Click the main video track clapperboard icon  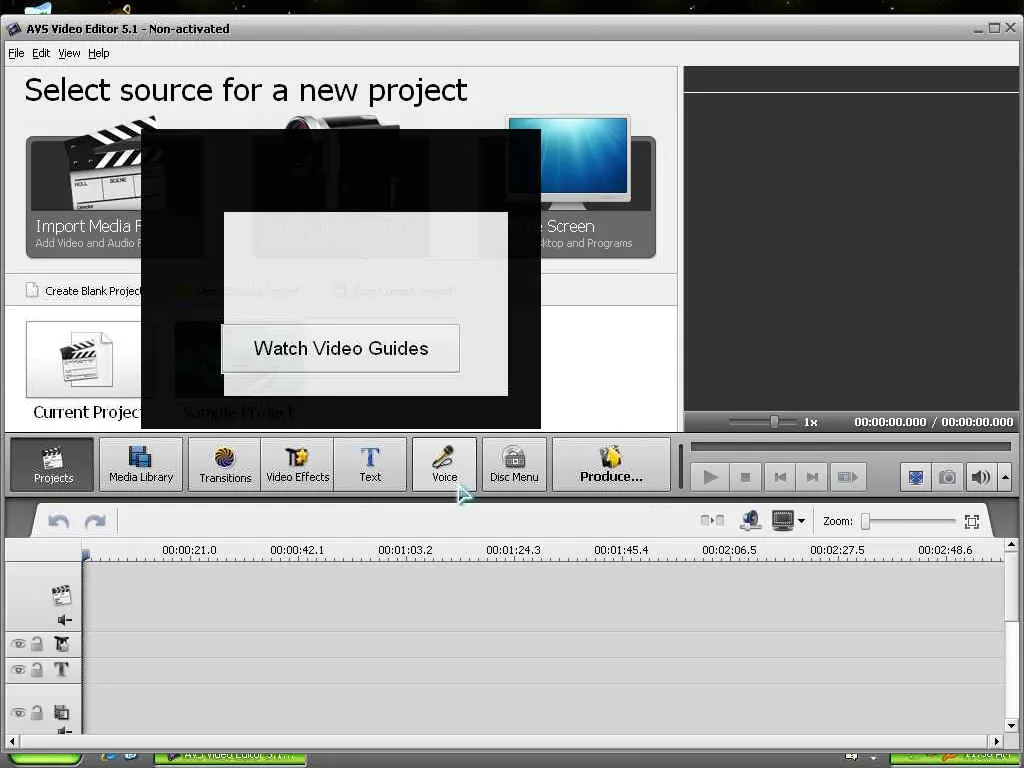[61, 594]
